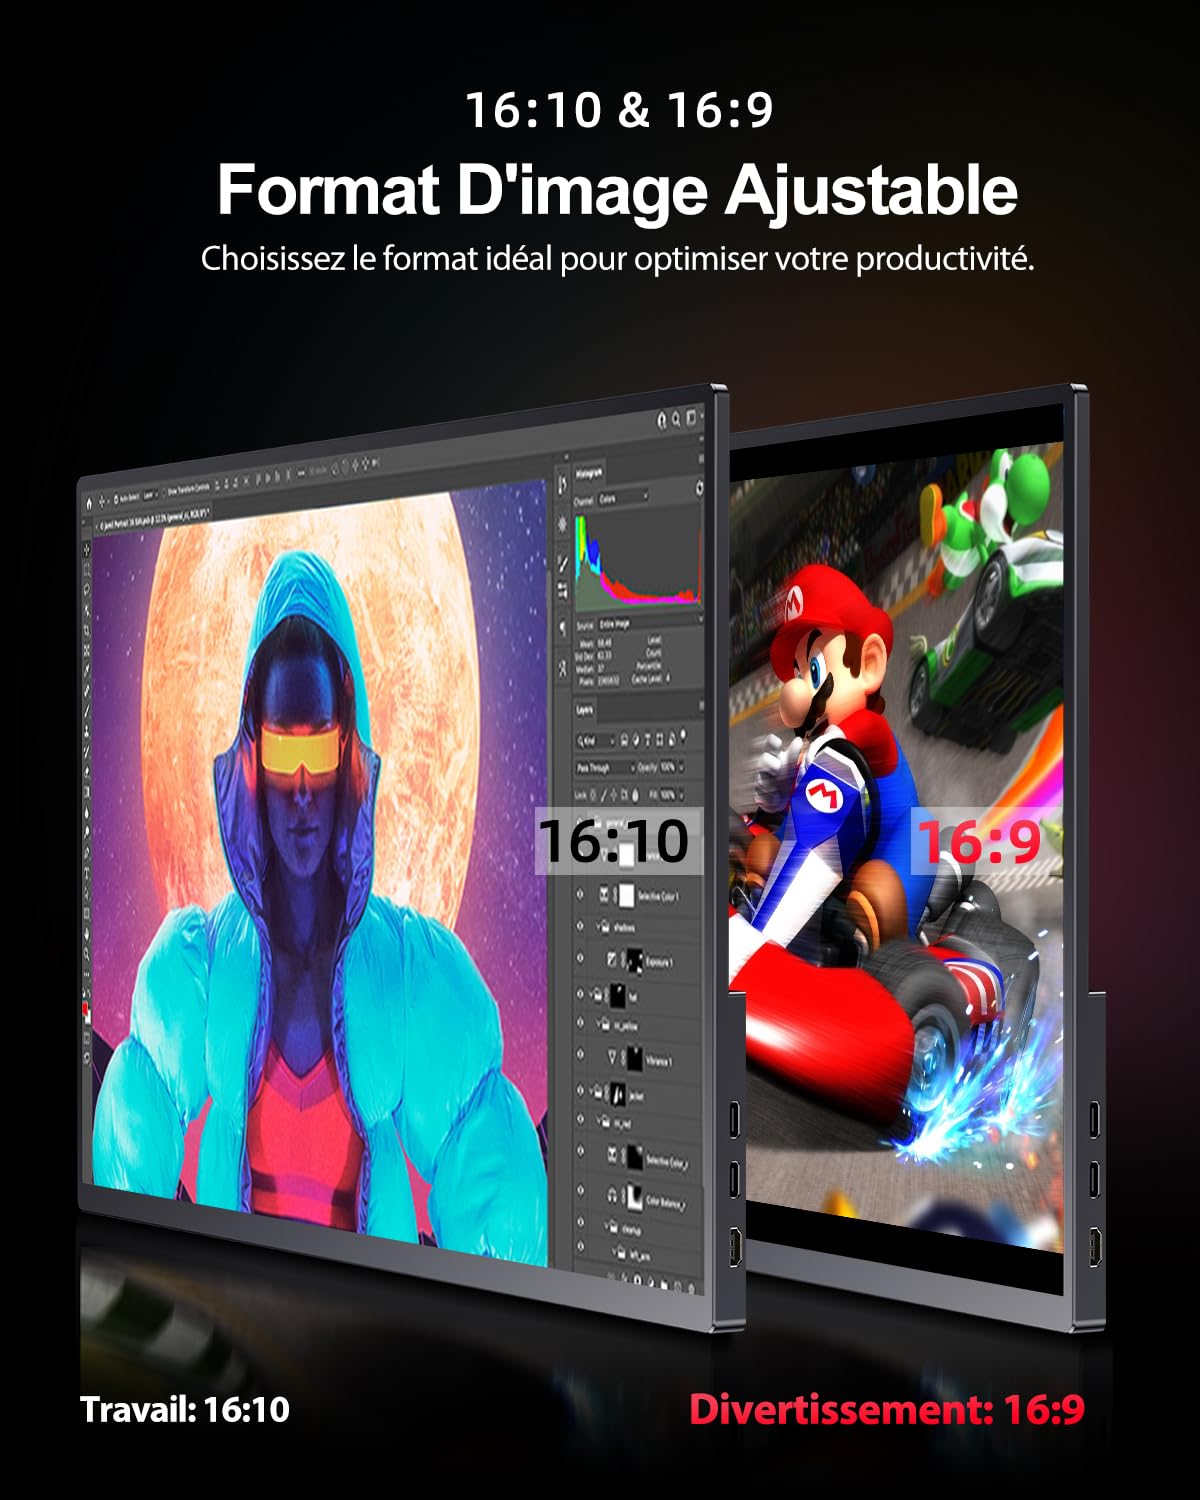Filter layers by type layers icon
Viewport: 1200px width, 1500px height.
[648, 740]
